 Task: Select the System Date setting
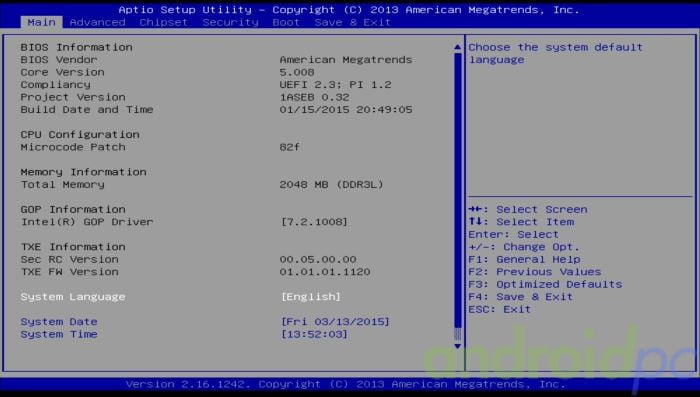coord(59,322)
